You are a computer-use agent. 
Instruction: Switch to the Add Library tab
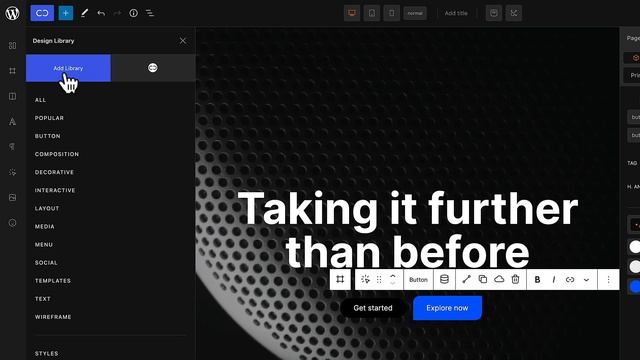coord(68,68)
